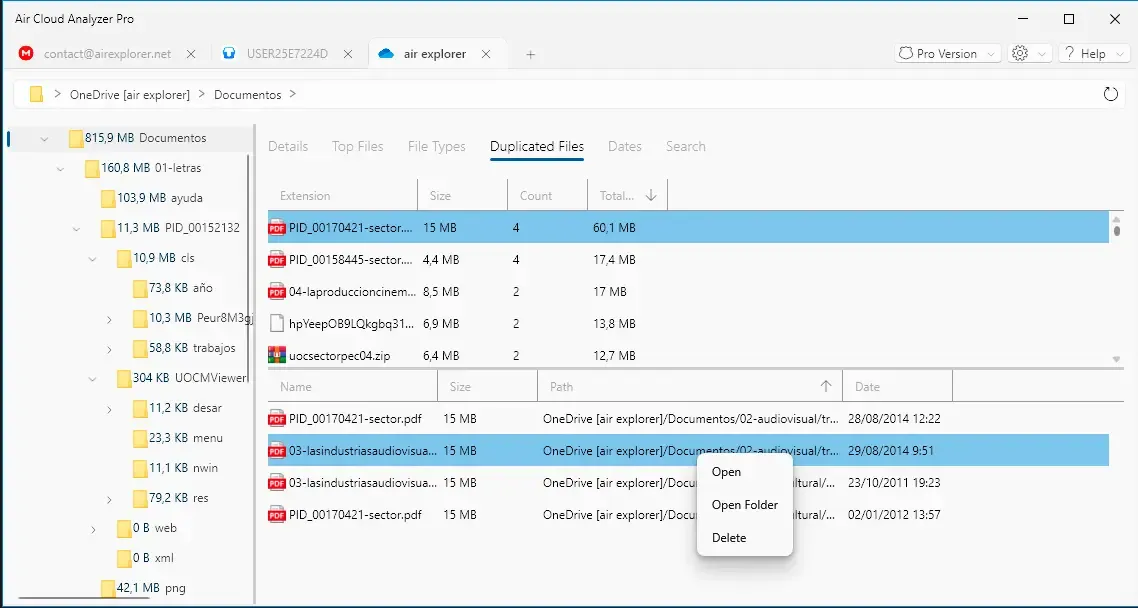Sort lower list by Path column
Viewport: 1138px width, 608px height.
[689, 387]
